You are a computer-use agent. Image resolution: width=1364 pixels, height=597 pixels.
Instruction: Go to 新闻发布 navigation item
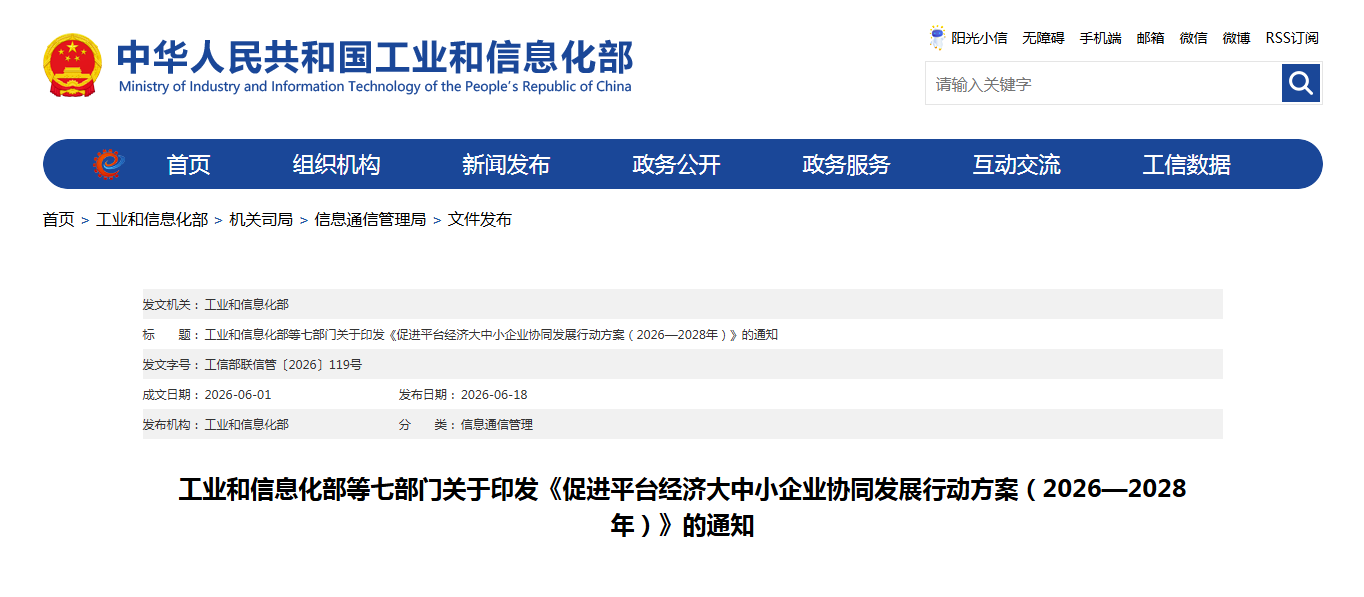506,165
